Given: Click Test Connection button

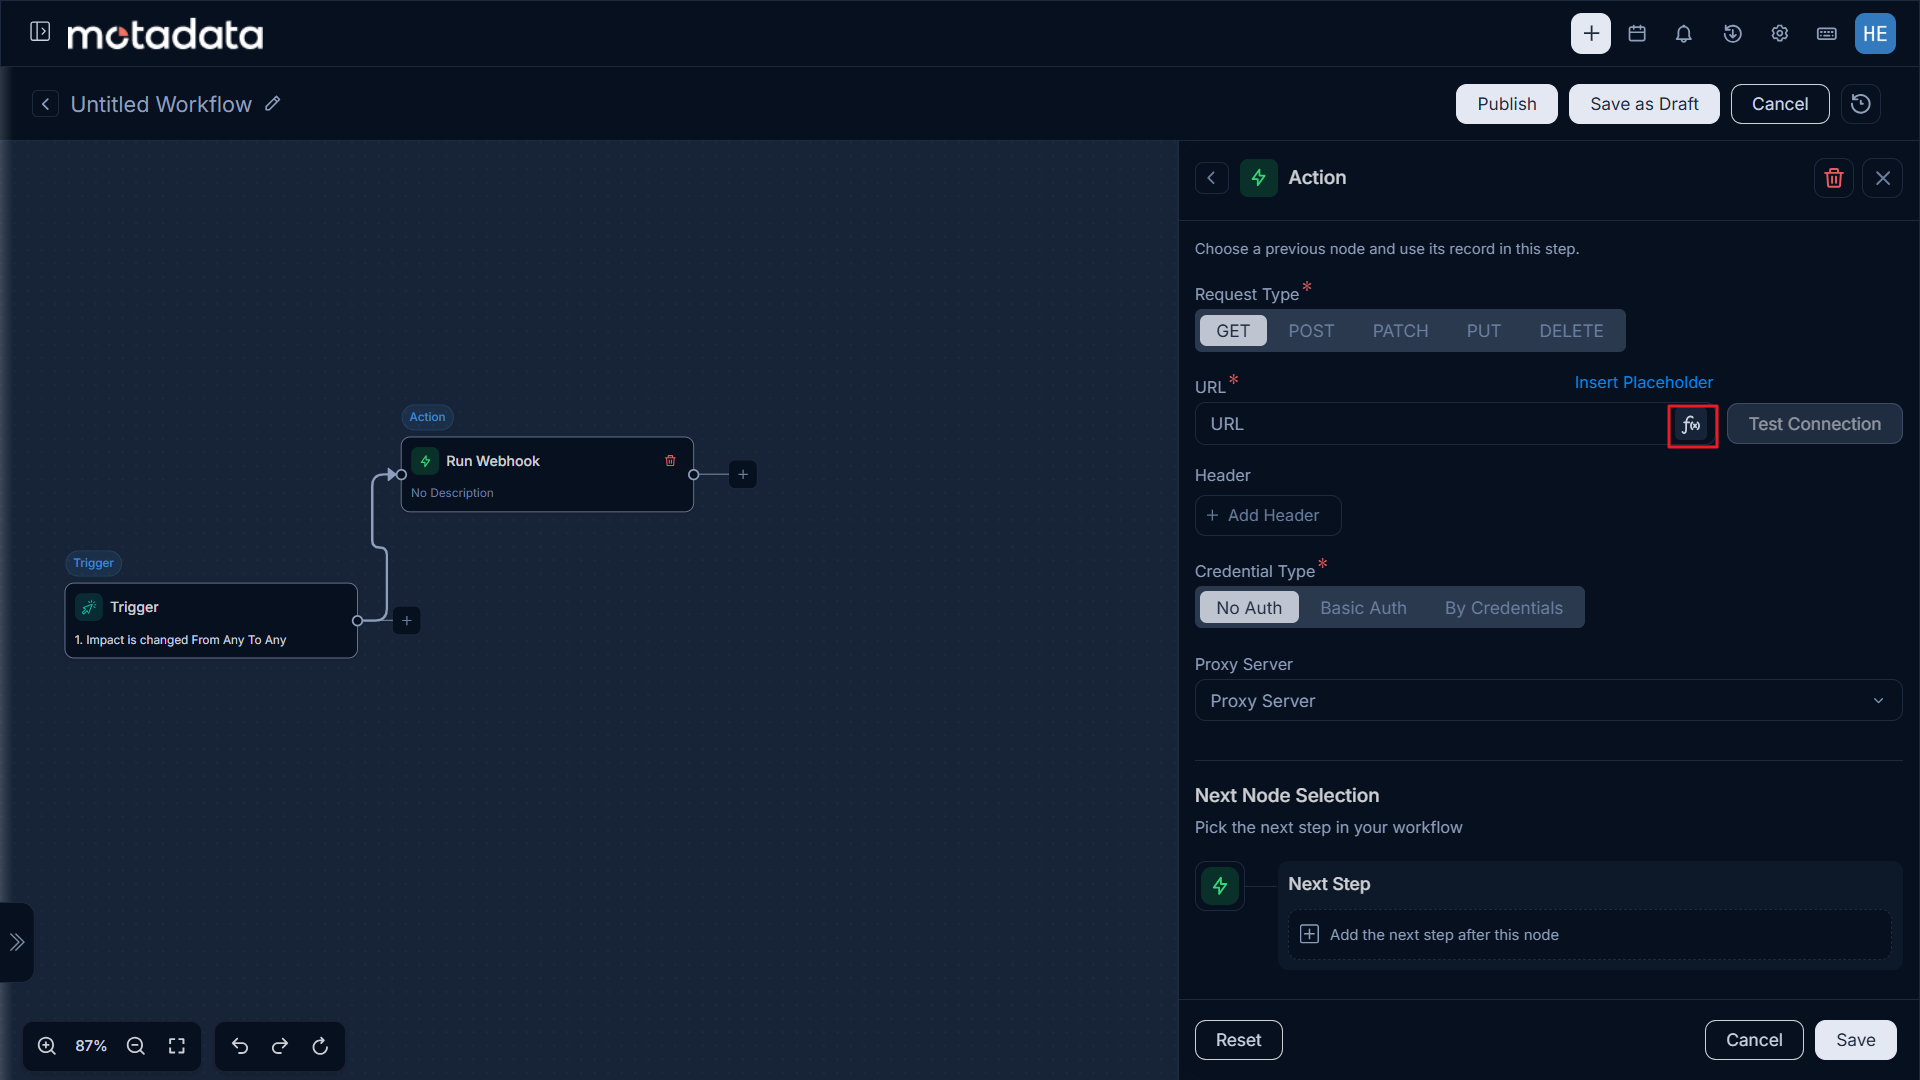Looking at the screenshot, I should 1814,424.
